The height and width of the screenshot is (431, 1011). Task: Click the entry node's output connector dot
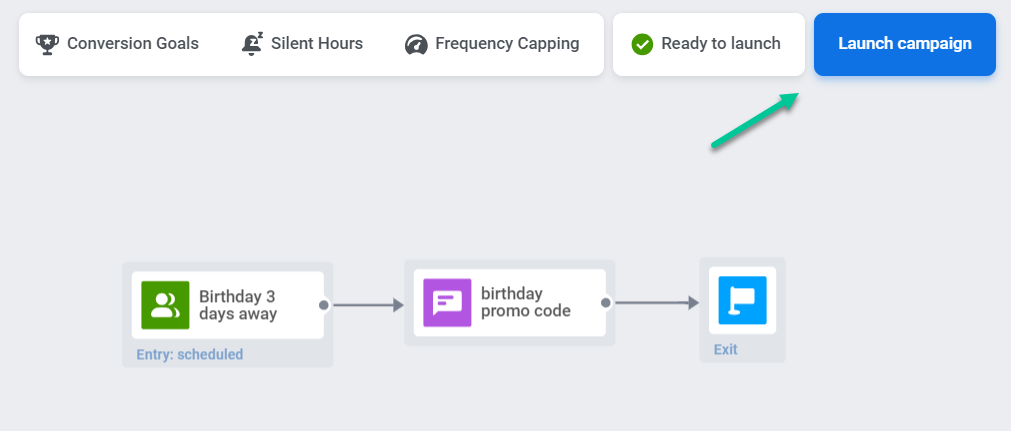(324, 305)
